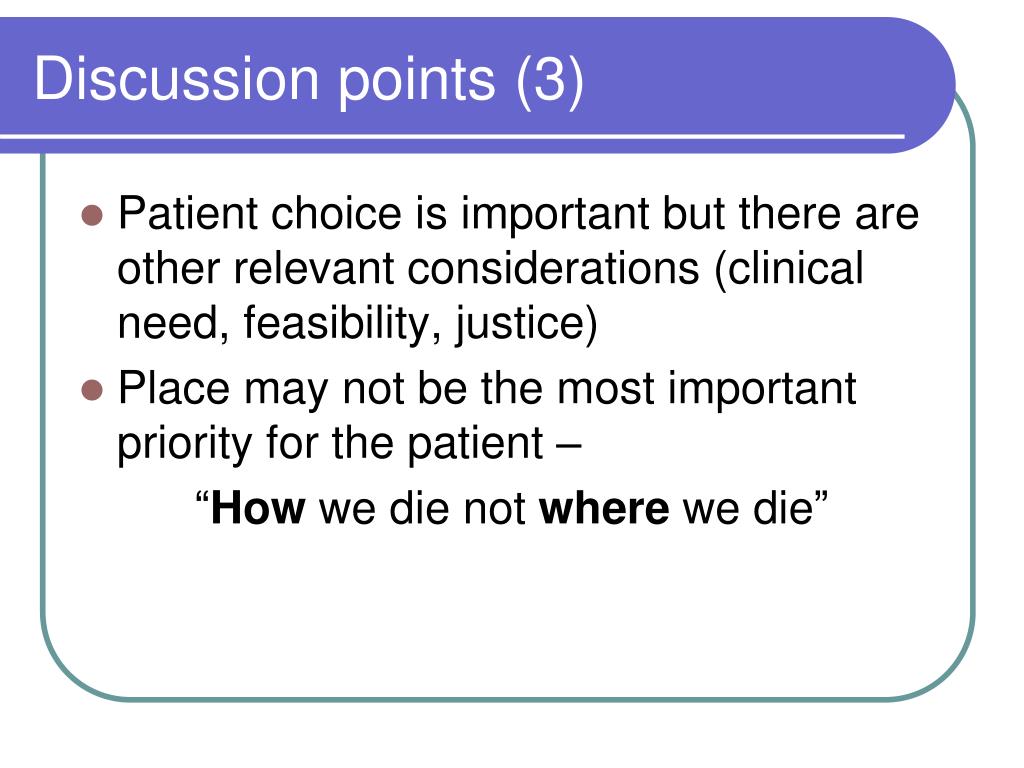Click the bold word "where" in quote
This screenshot has width=1024, height=768.
(x=604, y=507)
